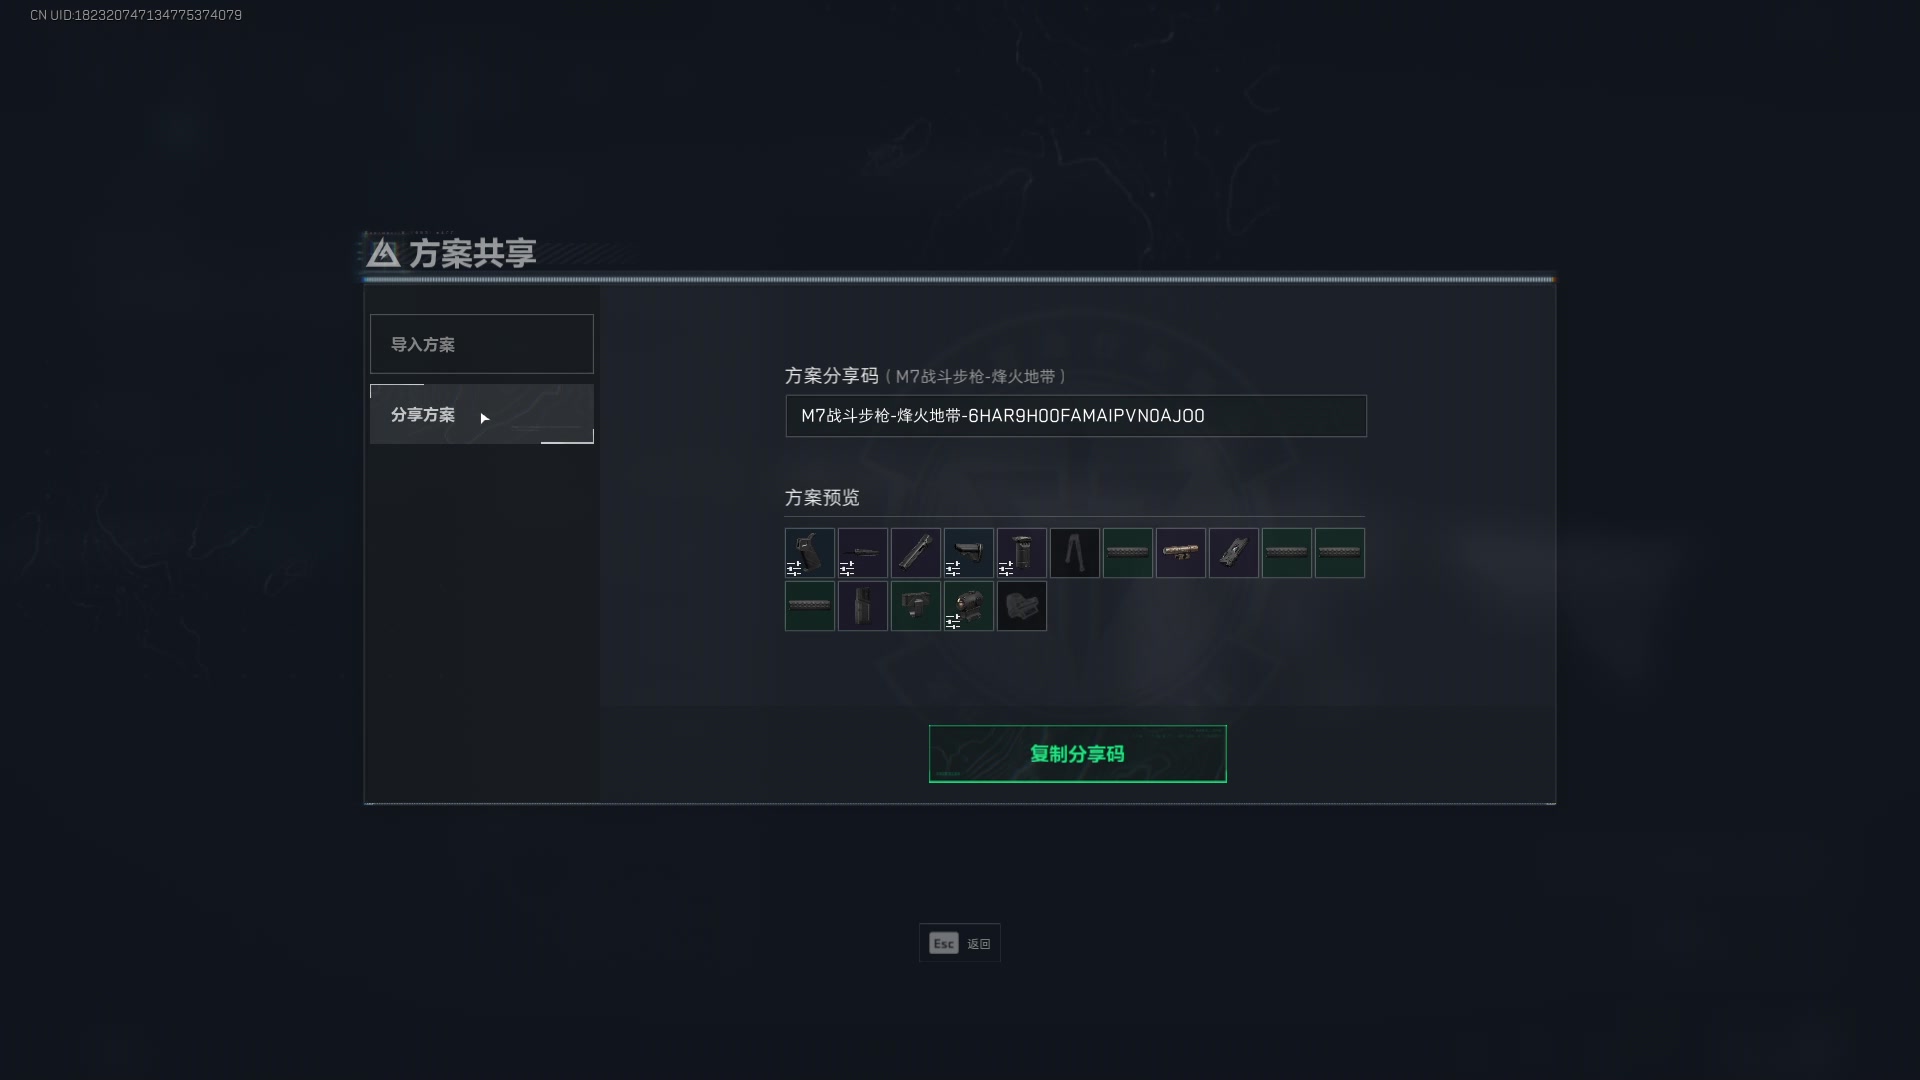Click the share code text field
The width and height of the screenshot is (1920, 1080).
pos(1075,416)
